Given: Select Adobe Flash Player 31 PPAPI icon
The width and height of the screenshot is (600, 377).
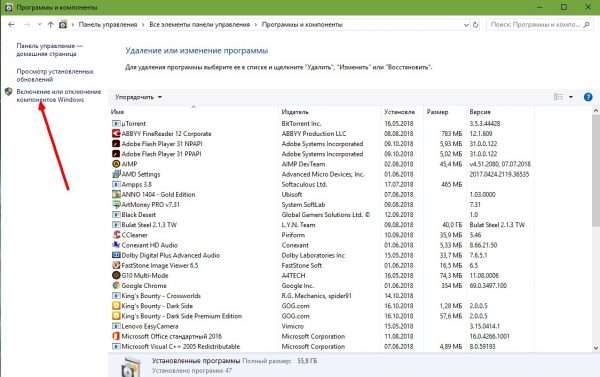Looking at the screenshot, I should click(x=116, y=154).
